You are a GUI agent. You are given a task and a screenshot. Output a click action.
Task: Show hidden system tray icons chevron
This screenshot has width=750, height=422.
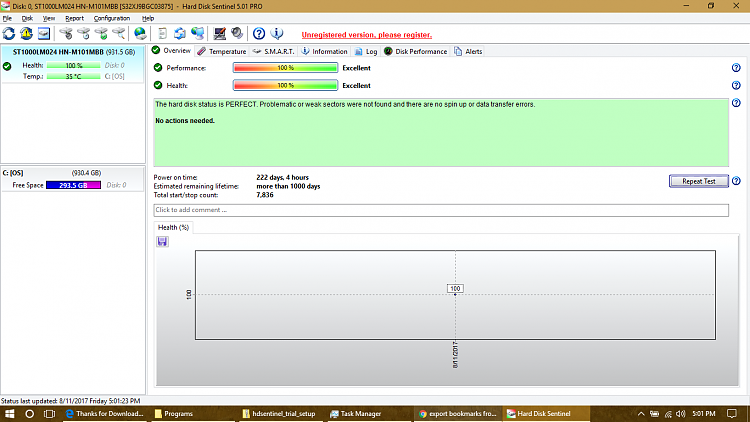(641, 414)
